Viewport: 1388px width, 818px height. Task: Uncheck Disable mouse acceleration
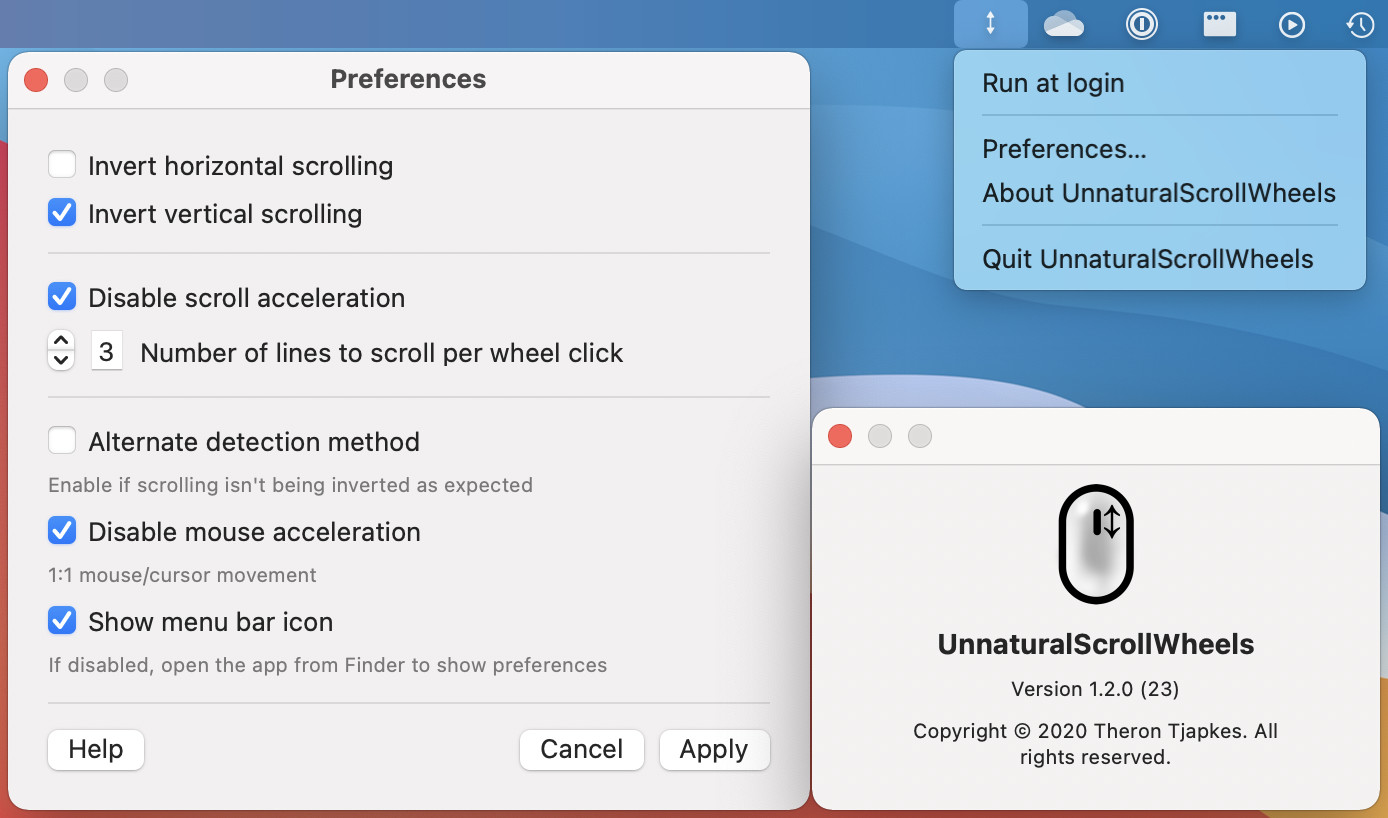[62, 531]
